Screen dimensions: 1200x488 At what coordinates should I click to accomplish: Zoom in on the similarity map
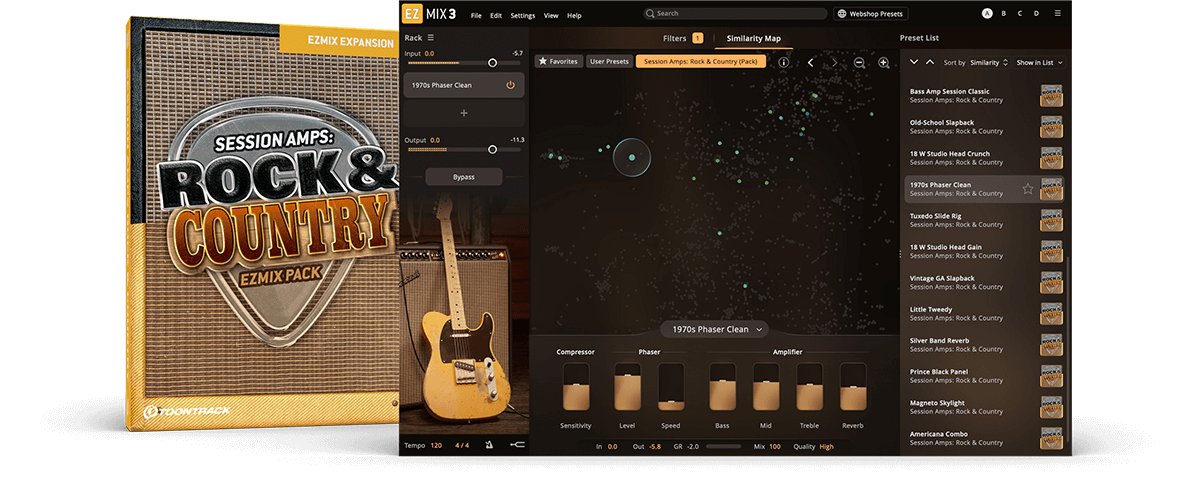click(x=884, y=62)
